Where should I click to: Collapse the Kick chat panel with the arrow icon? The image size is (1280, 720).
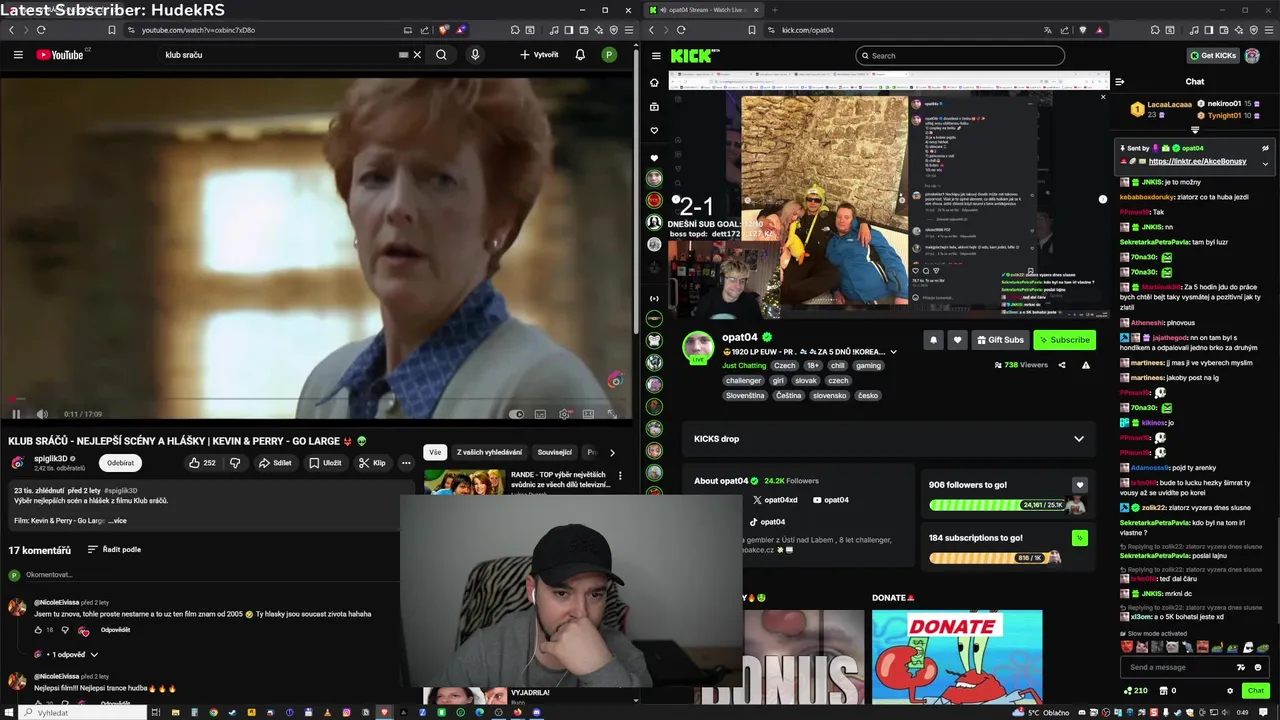(1119, 82)
